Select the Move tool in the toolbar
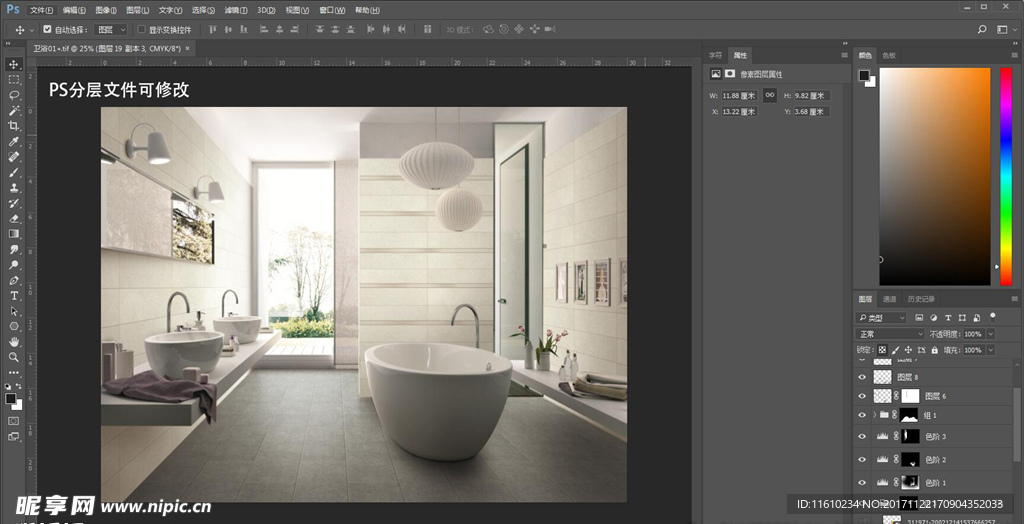Viewport: 1024px width, 524px height. click(x=14, y=64)
